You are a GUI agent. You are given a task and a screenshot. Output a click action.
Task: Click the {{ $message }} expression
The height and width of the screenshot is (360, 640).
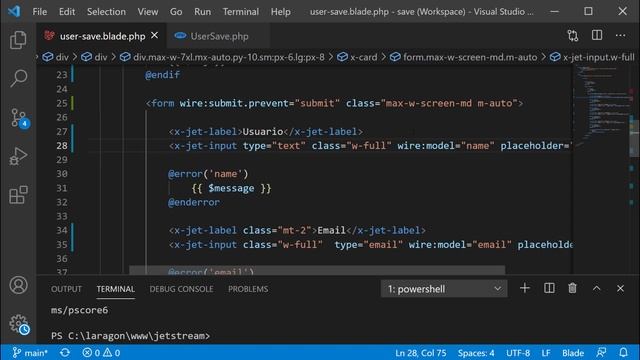pos(231,188)
